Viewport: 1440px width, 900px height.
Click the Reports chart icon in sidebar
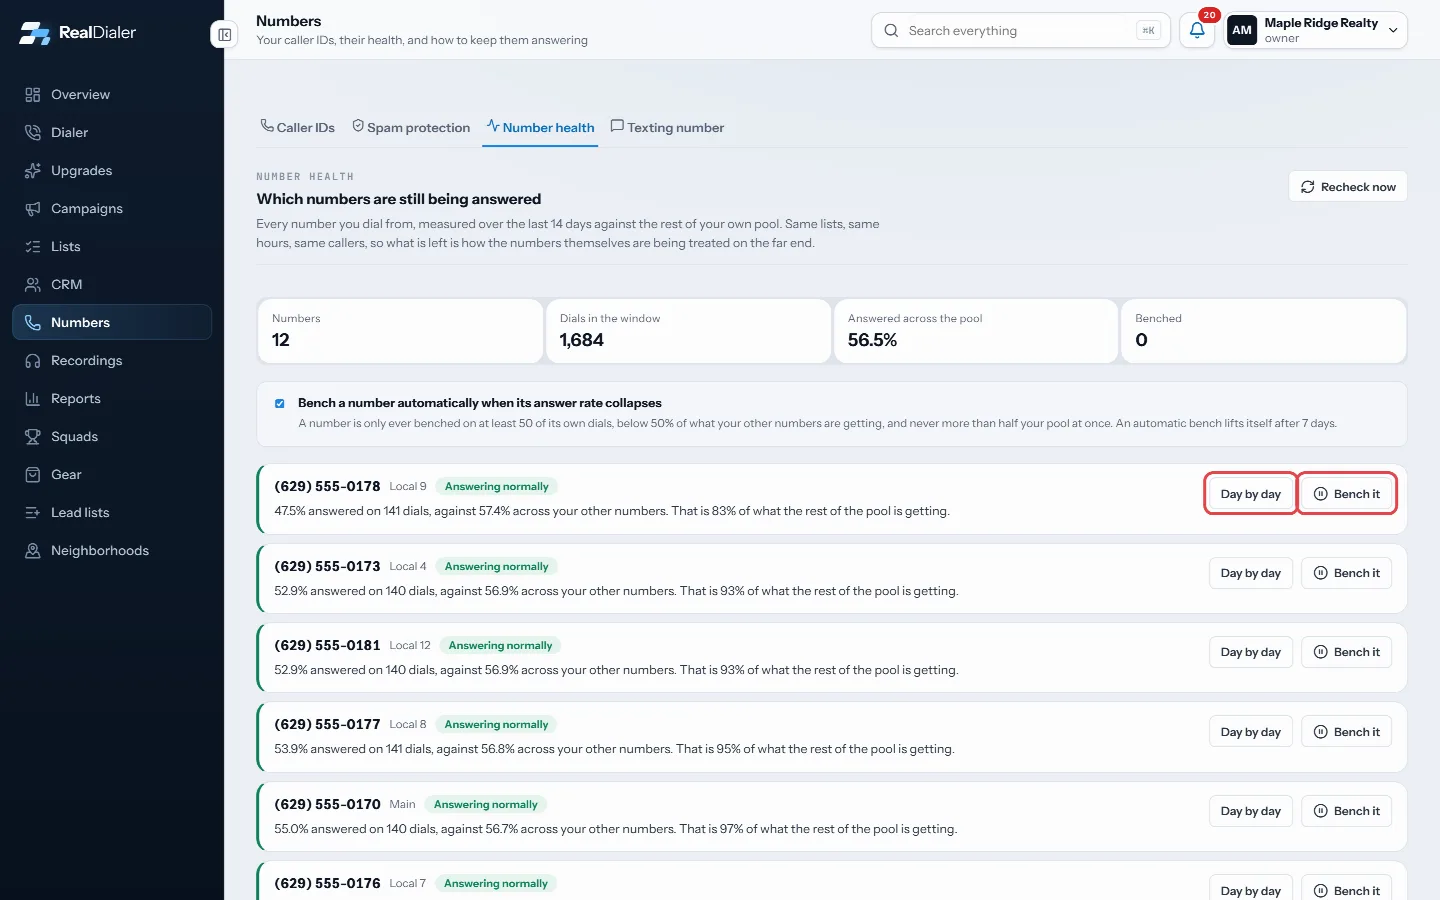coord(33,399)
